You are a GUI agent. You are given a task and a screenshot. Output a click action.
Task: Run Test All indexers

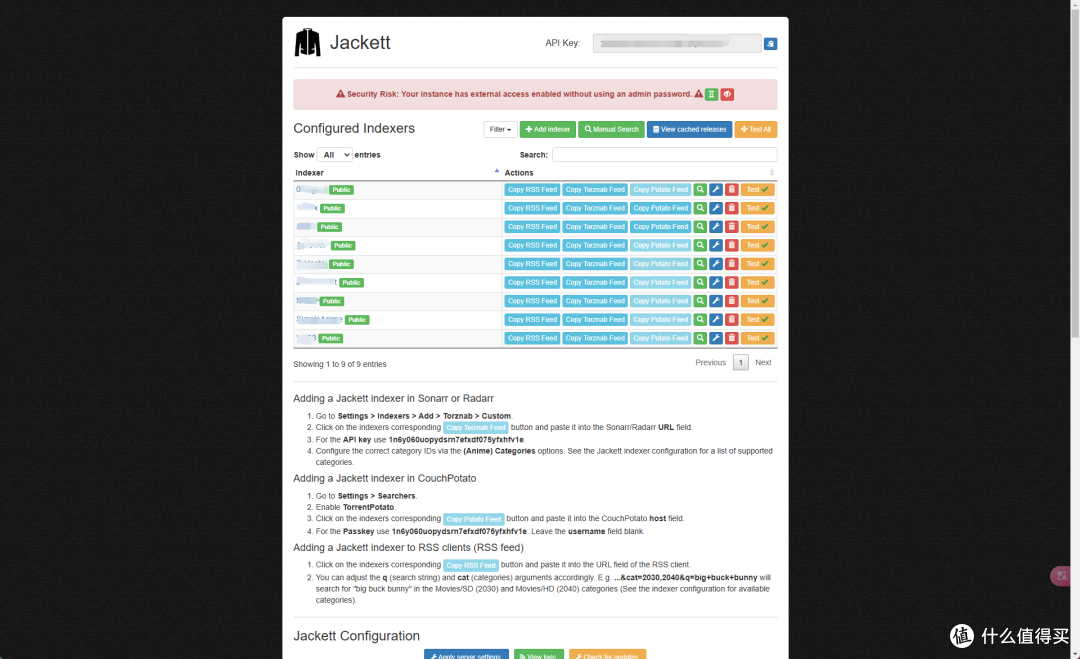click(x=756, y=129)
